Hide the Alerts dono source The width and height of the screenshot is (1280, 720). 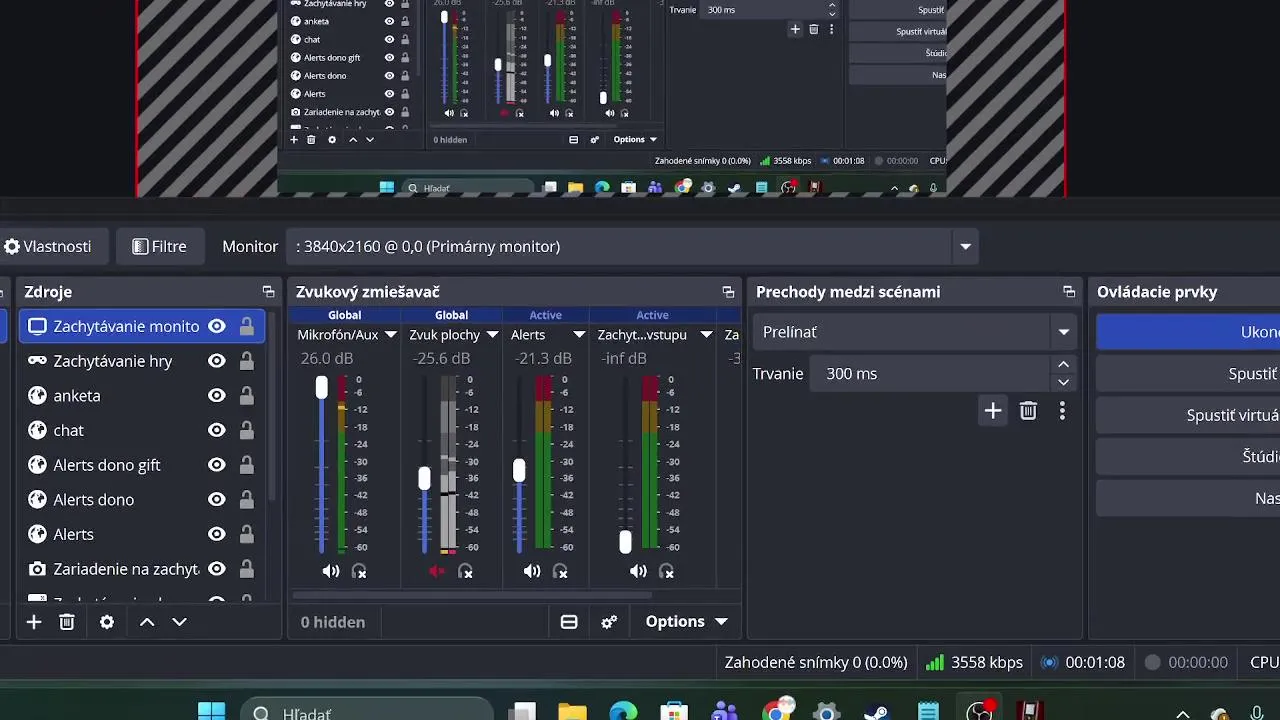point(217,500)
